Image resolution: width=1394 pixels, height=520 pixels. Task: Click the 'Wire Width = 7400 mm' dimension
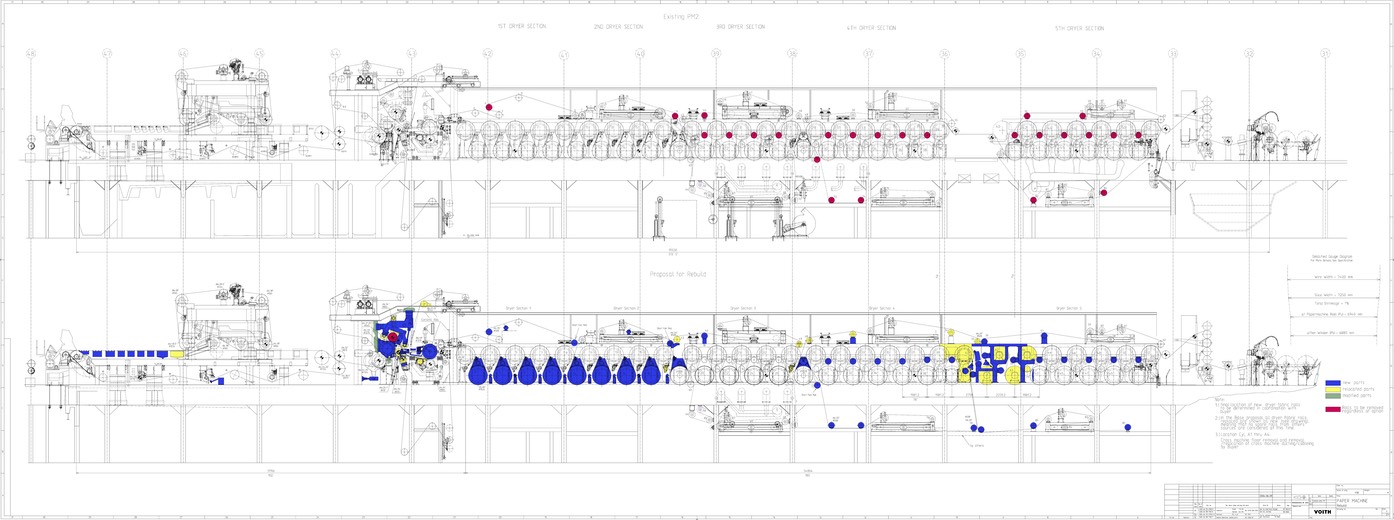tap(1334, 277)
